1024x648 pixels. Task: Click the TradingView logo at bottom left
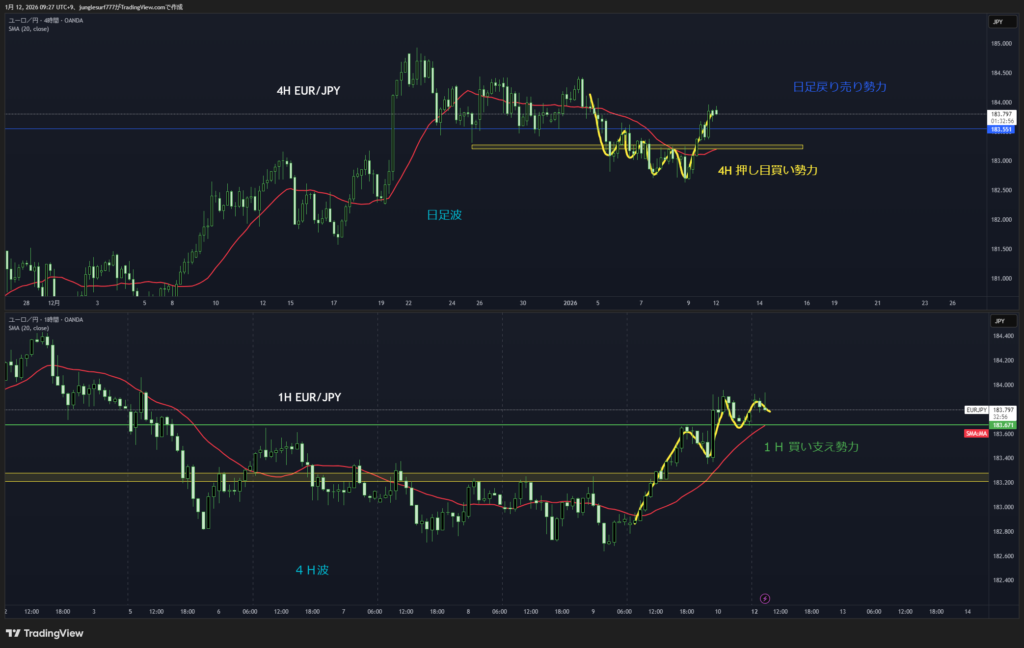pyautogui.click(x=44, y=633)
